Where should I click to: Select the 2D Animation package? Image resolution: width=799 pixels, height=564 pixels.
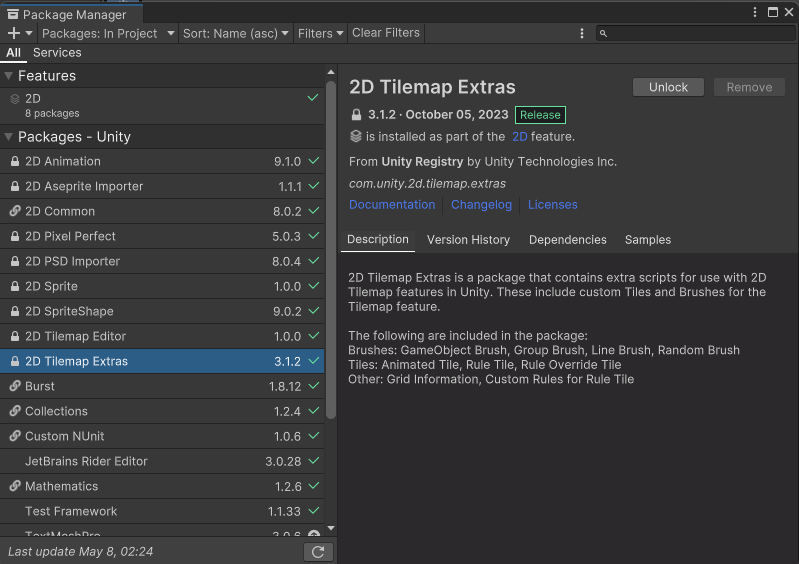pyautogui.click(x=162, y=162)
